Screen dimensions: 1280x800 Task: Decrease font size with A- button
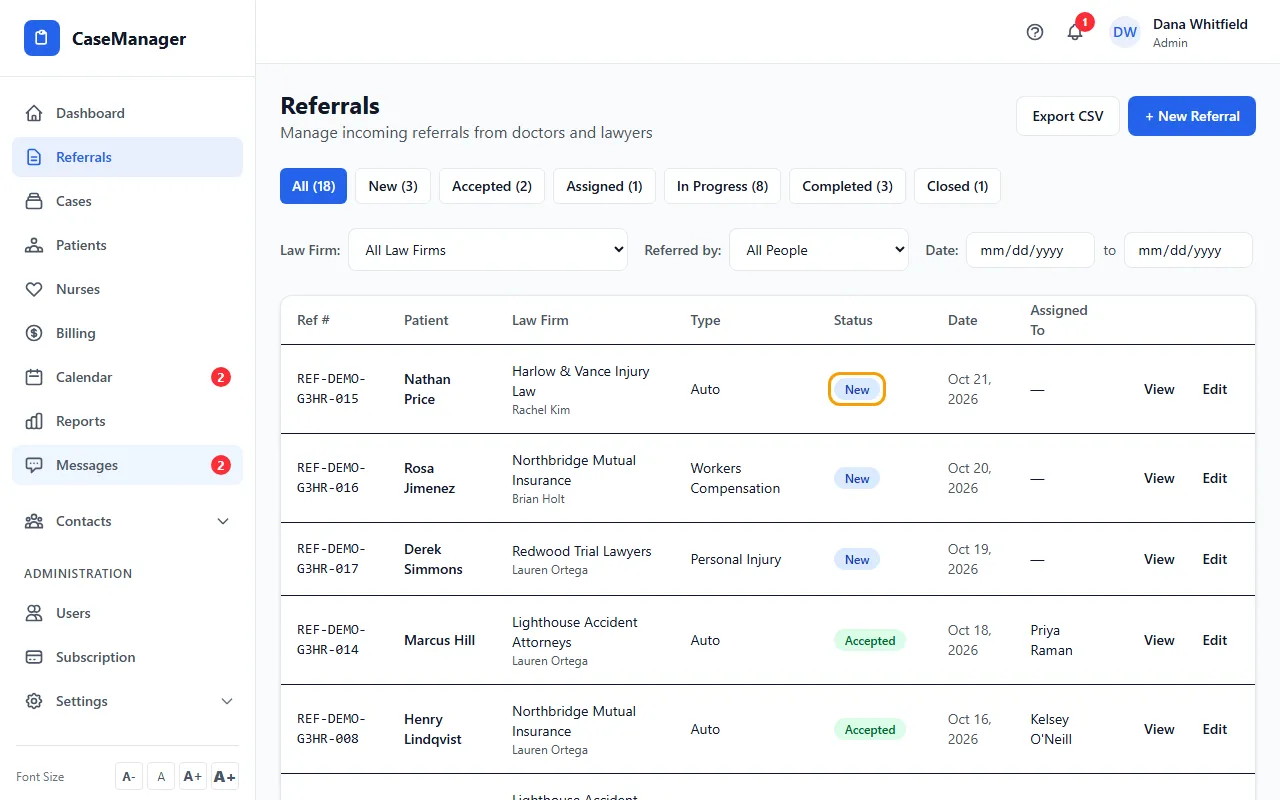coord(129,777)
